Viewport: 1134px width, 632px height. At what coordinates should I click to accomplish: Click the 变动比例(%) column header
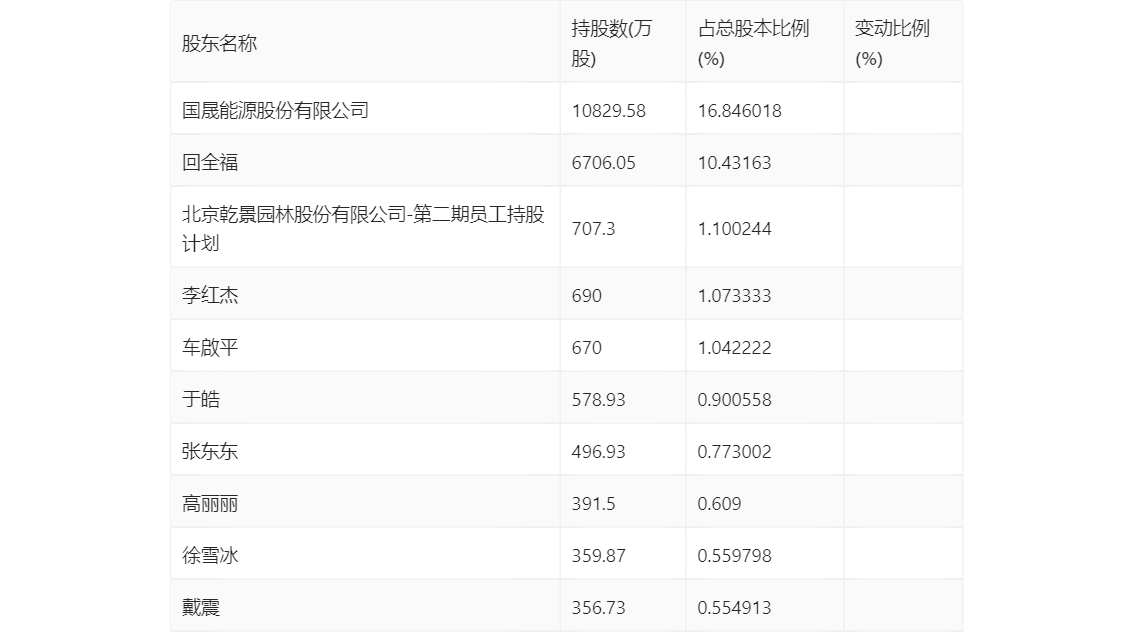tap(892, 43)
